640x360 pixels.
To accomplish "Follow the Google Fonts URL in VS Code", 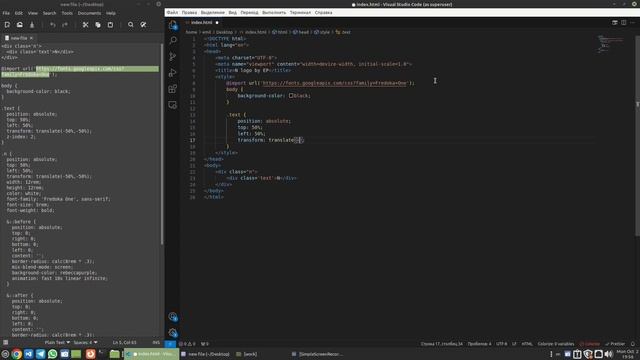I will [x=334, y=83].
